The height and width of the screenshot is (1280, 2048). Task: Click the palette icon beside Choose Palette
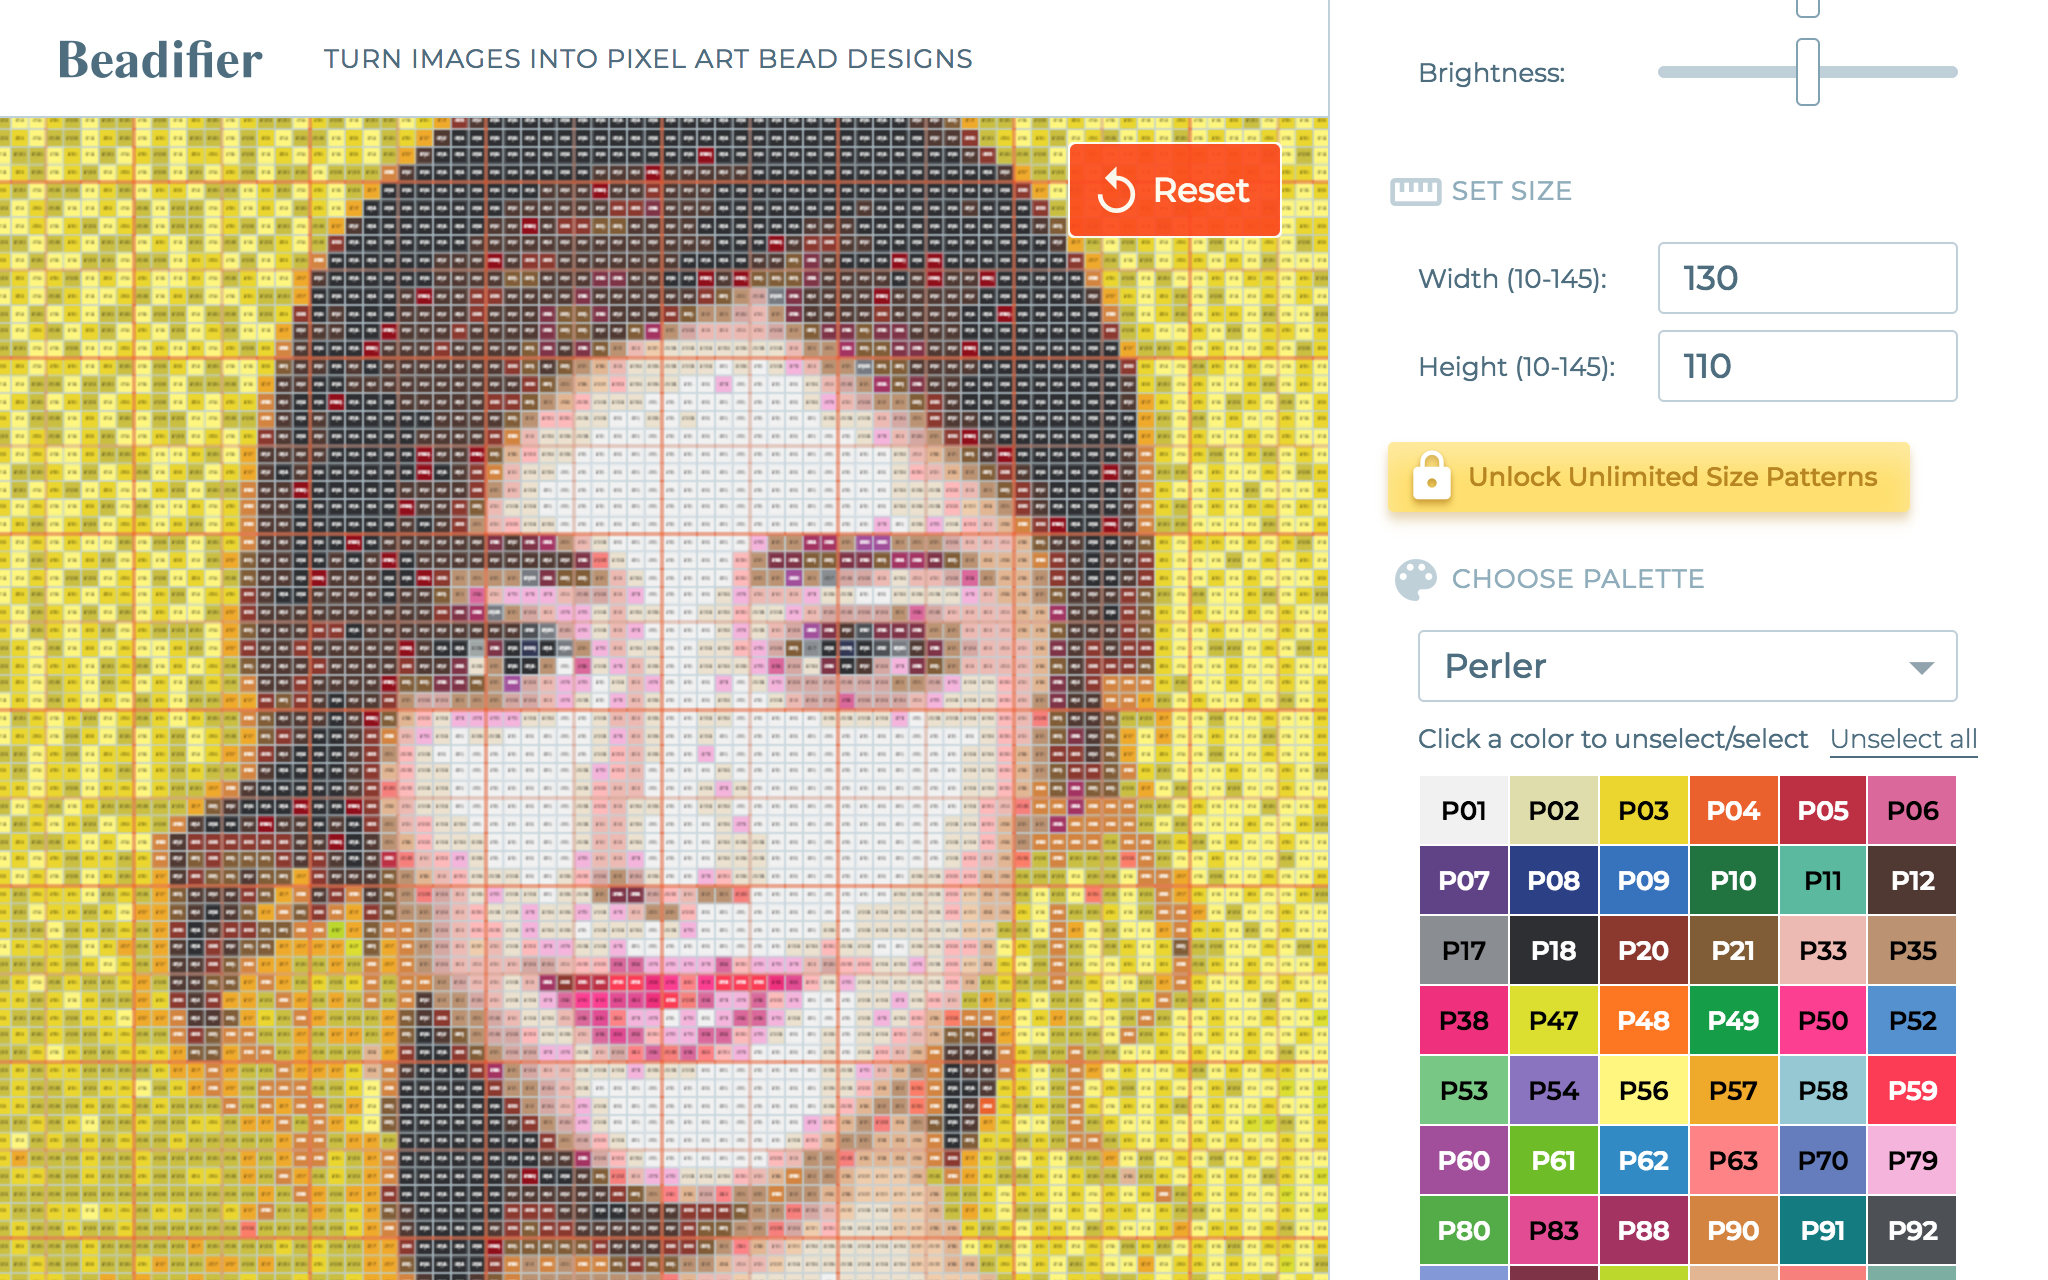pos(1415,579)
